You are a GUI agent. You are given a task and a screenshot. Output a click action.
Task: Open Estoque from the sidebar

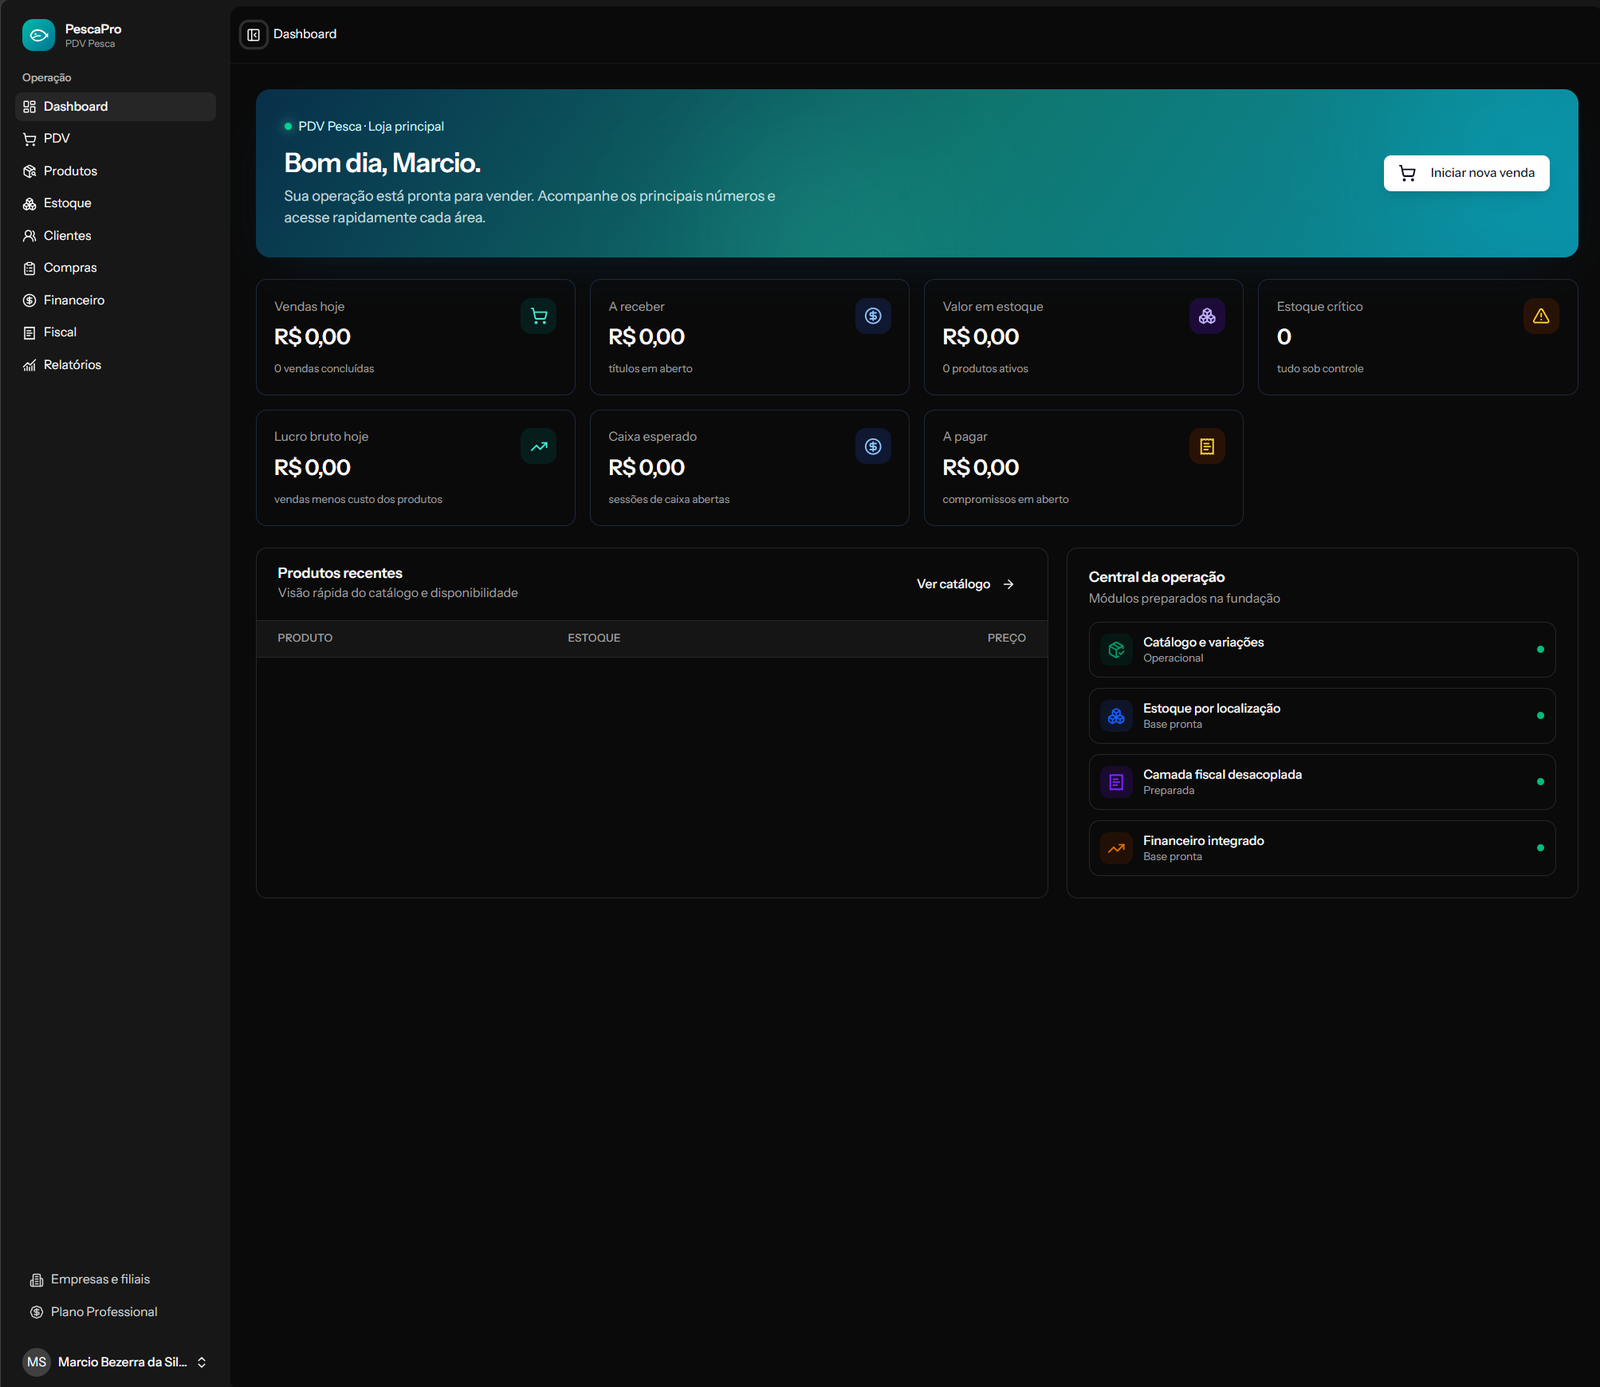[115, 203]
